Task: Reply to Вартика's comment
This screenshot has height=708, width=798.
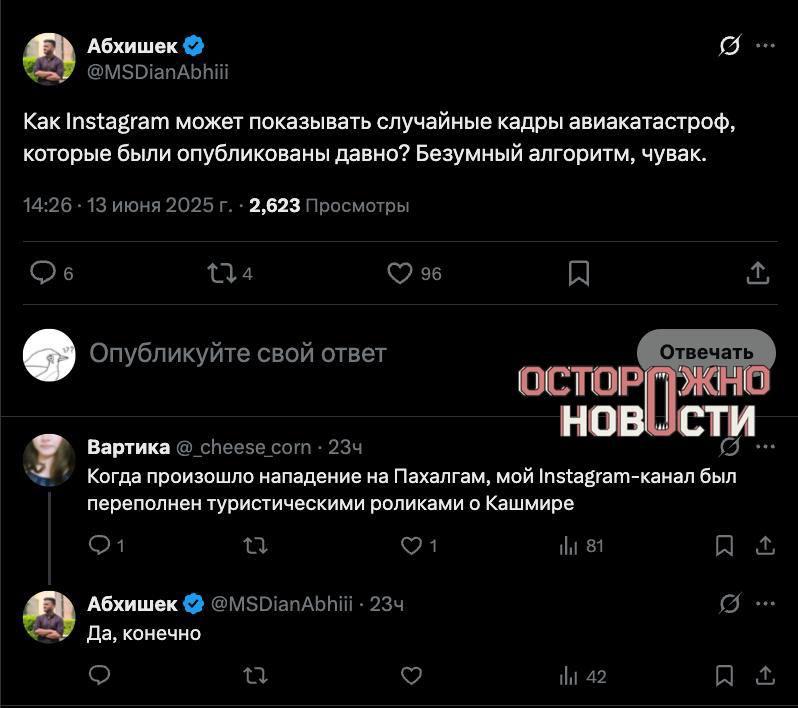Action: [100, 545]
